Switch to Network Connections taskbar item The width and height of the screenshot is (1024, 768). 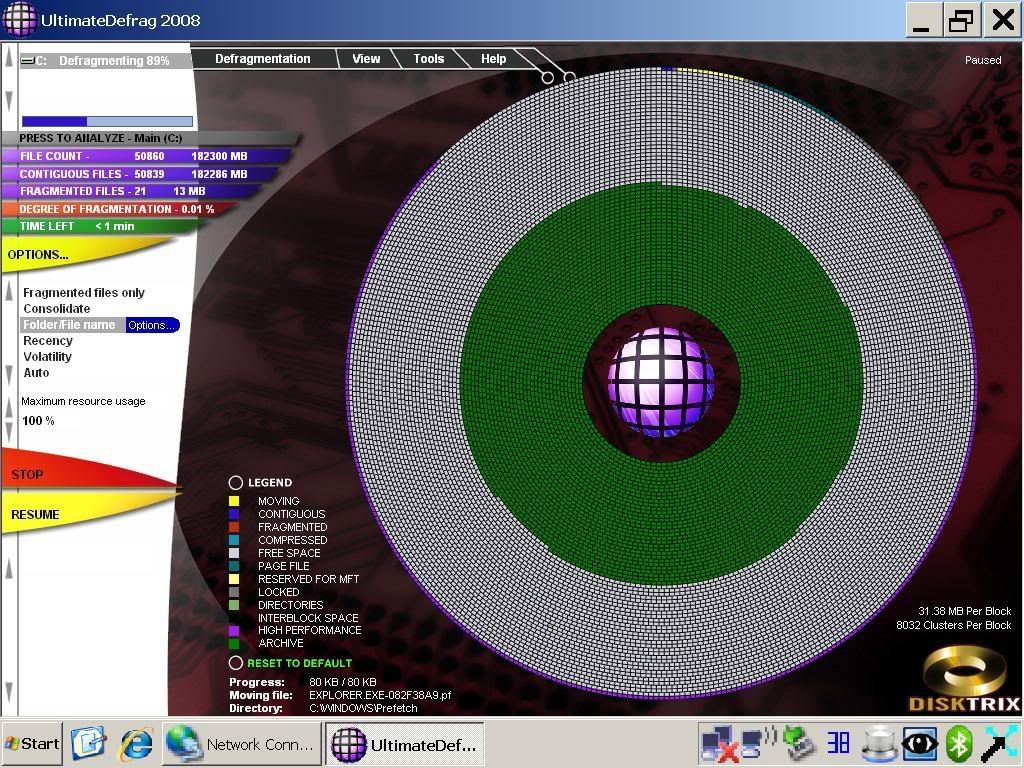(240, 744)
